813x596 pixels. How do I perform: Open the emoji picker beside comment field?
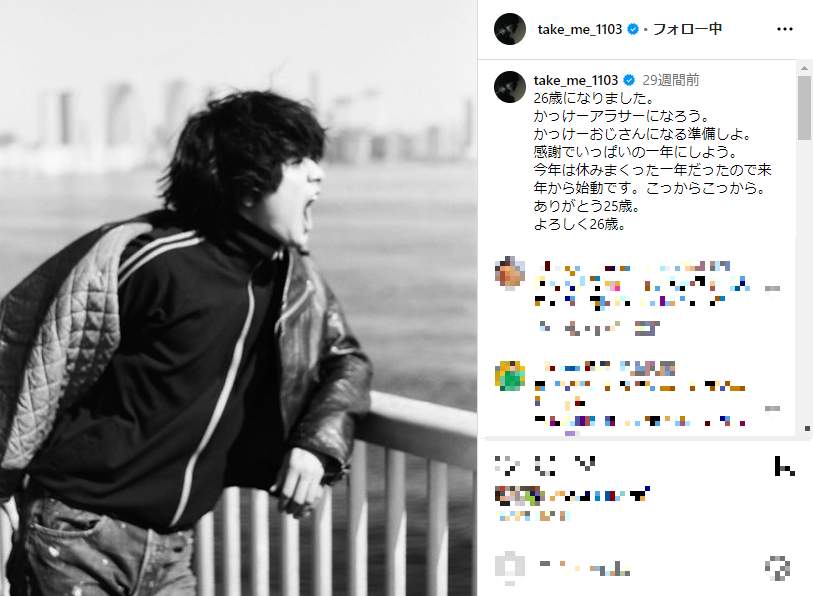click(510, 567)
